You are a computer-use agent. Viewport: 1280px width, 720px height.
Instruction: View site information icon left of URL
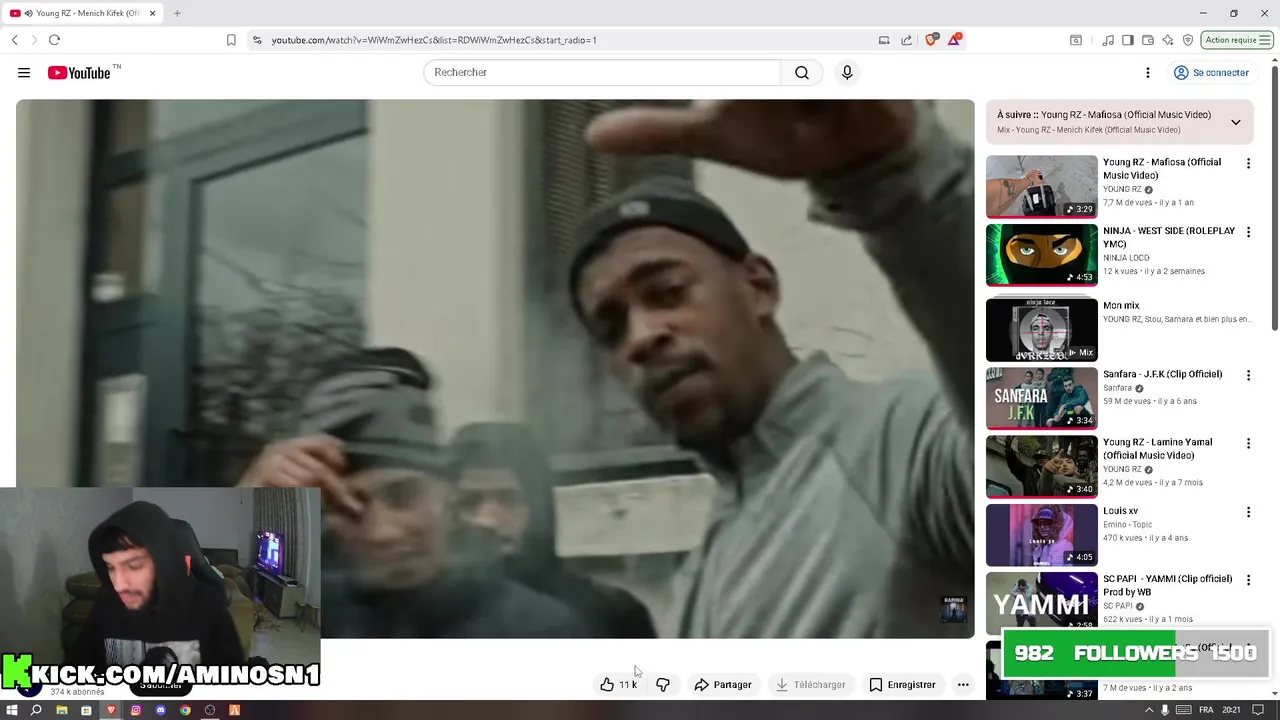tap(257, 40)
